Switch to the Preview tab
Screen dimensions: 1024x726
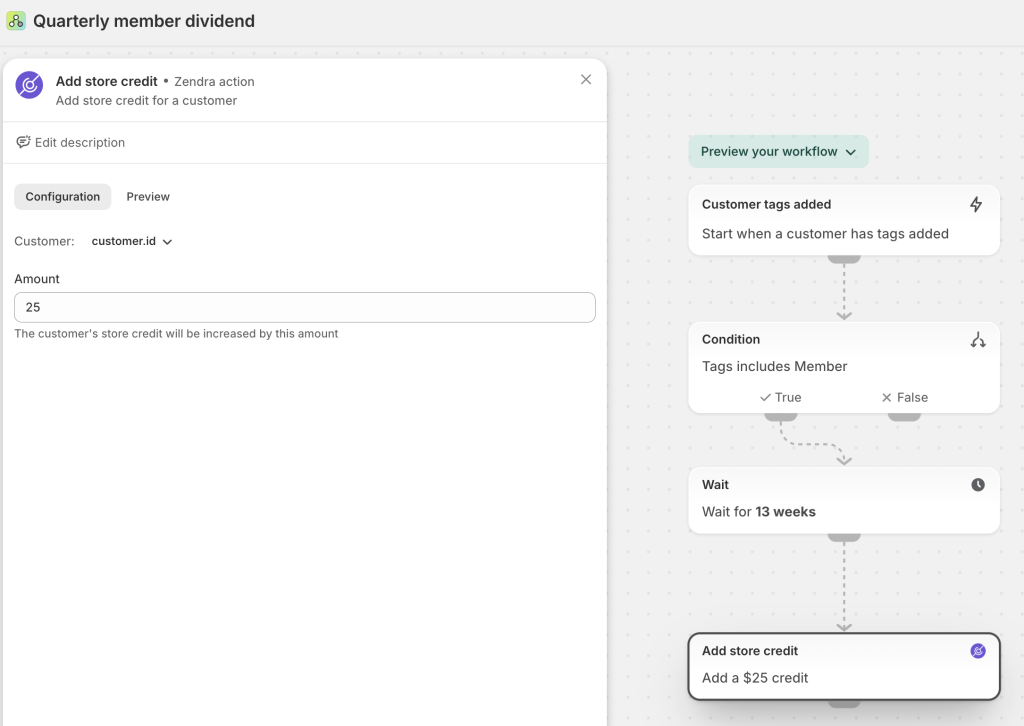click(x=148, y=197)
